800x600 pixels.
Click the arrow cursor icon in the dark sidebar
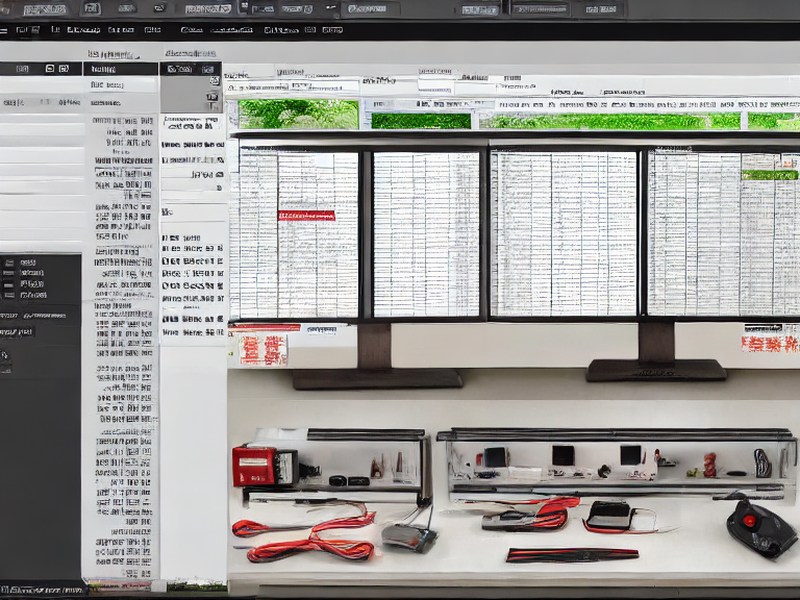(4, 355)
